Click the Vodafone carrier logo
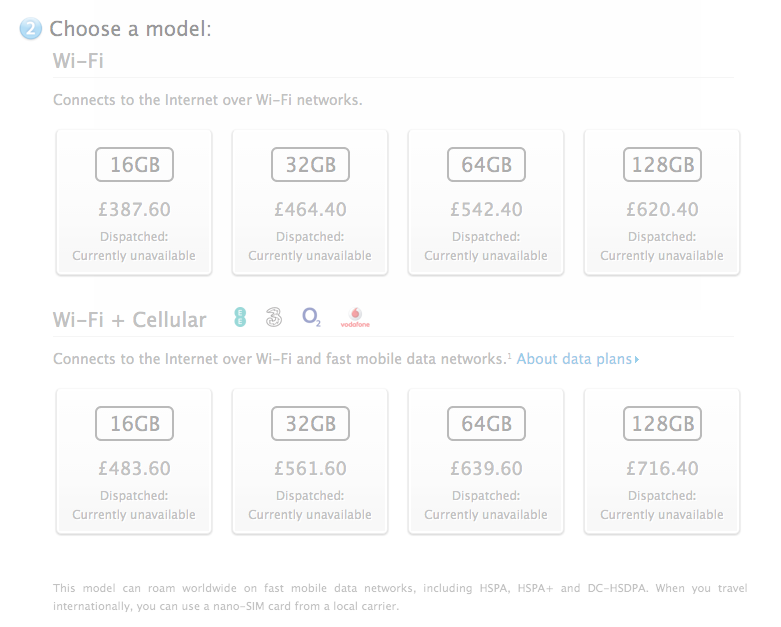Screen dimensions: 781x627 355,319
